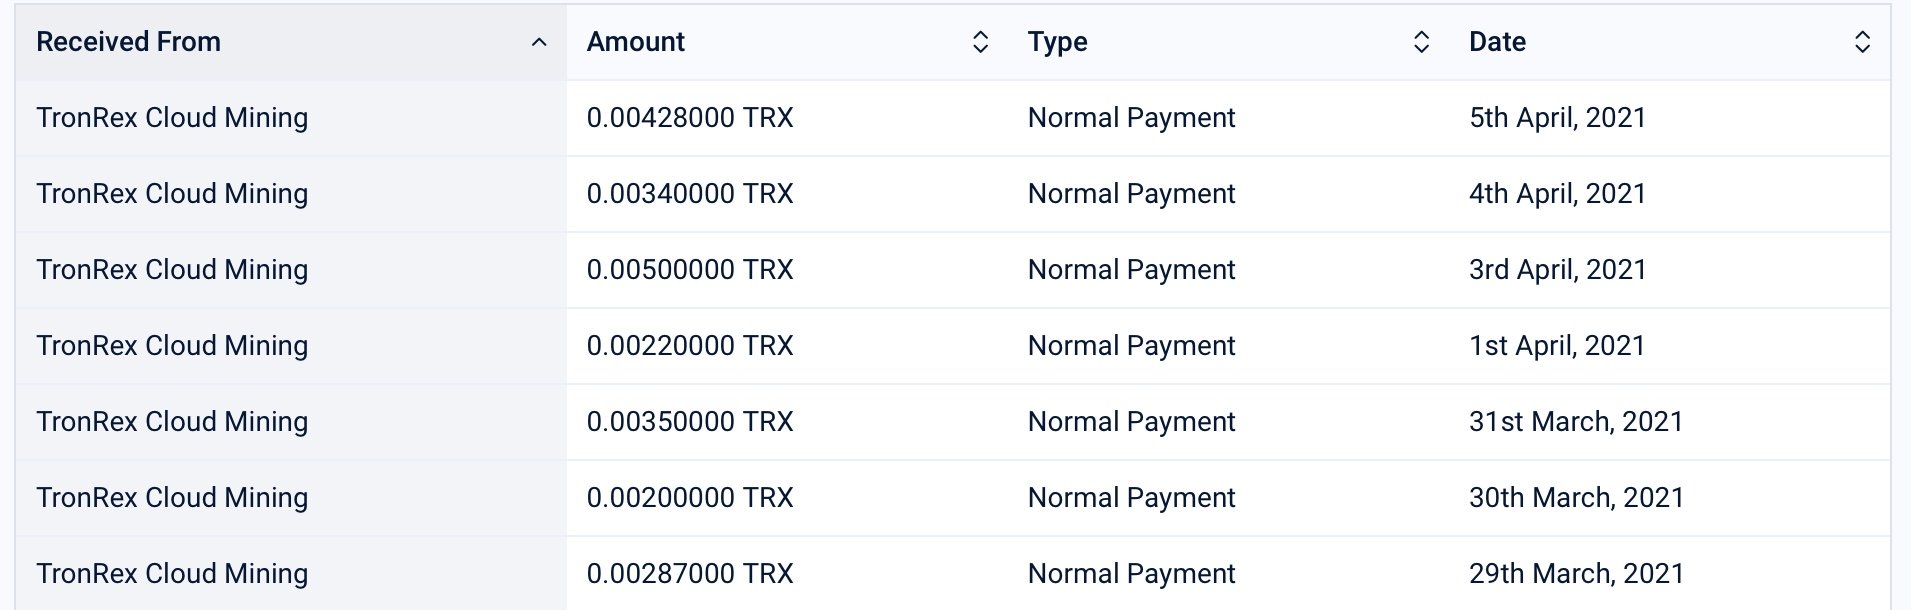1911x610 pixels.
Task: Select the 0.00287000 TRX amount cell
Action: click(690, 574)
